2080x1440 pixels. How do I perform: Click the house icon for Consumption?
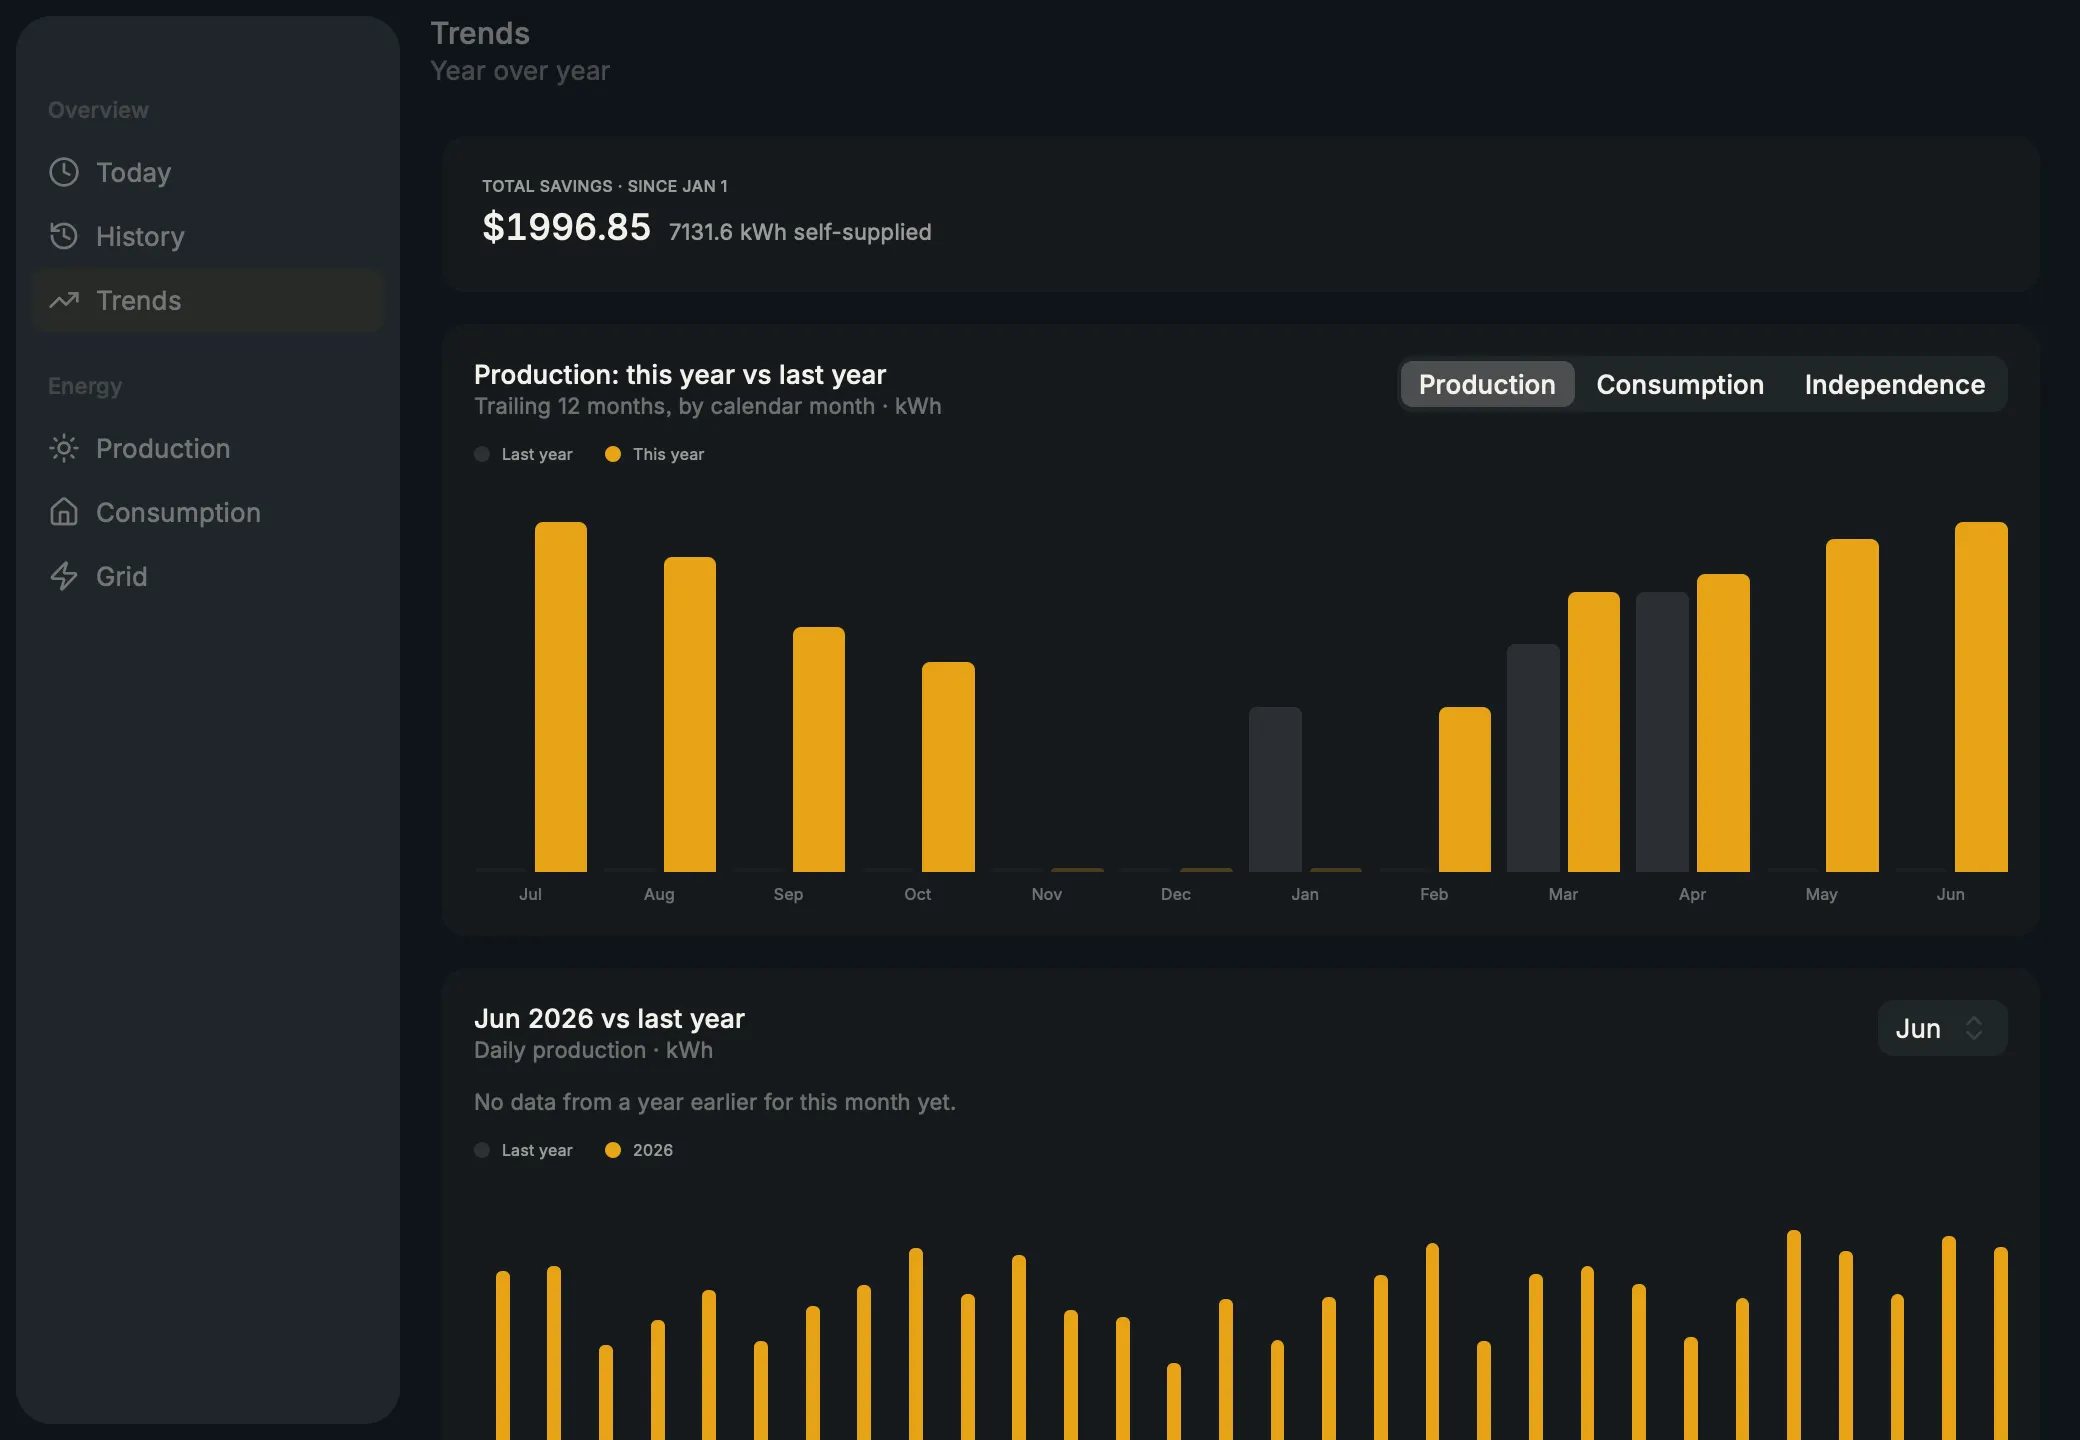(x=64, y=512)
